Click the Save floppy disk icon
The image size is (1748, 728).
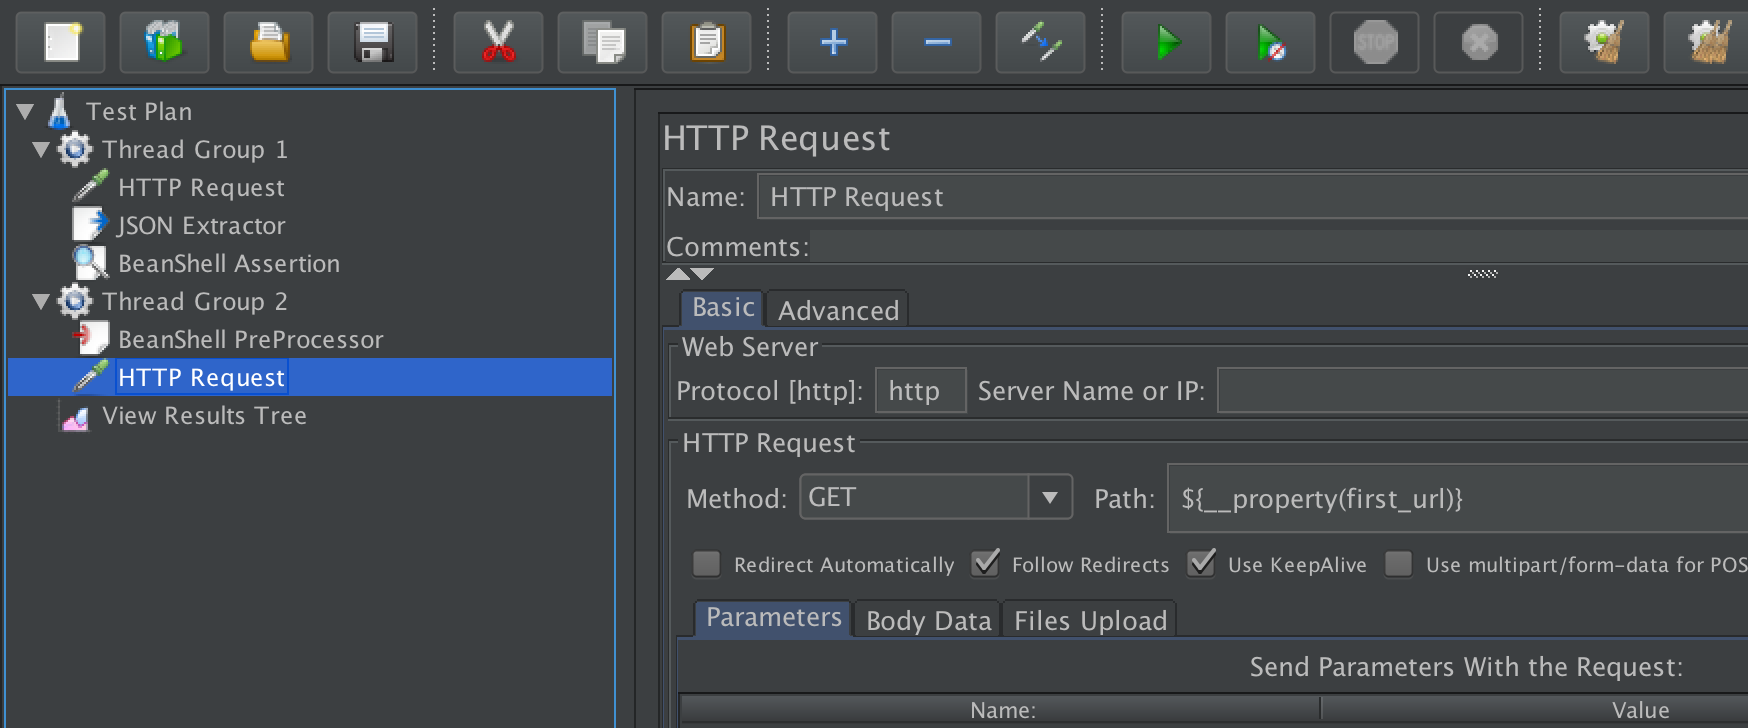point(372,42)
